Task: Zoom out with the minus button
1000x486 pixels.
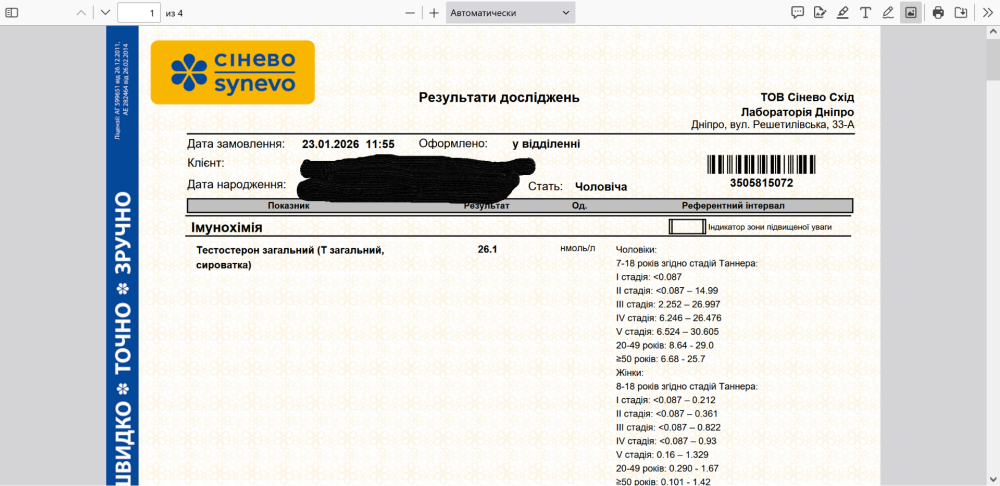Action: tap(410, 13)
